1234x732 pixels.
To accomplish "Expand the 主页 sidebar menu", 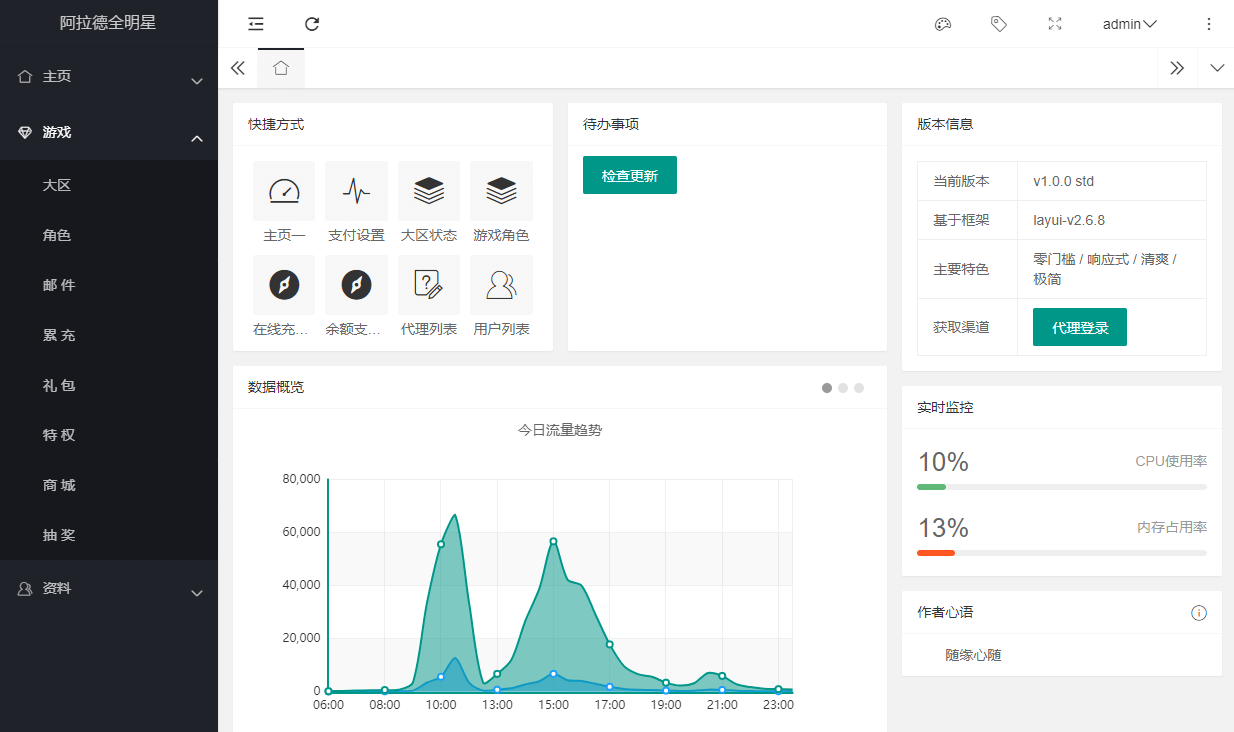I will (109, 77).
